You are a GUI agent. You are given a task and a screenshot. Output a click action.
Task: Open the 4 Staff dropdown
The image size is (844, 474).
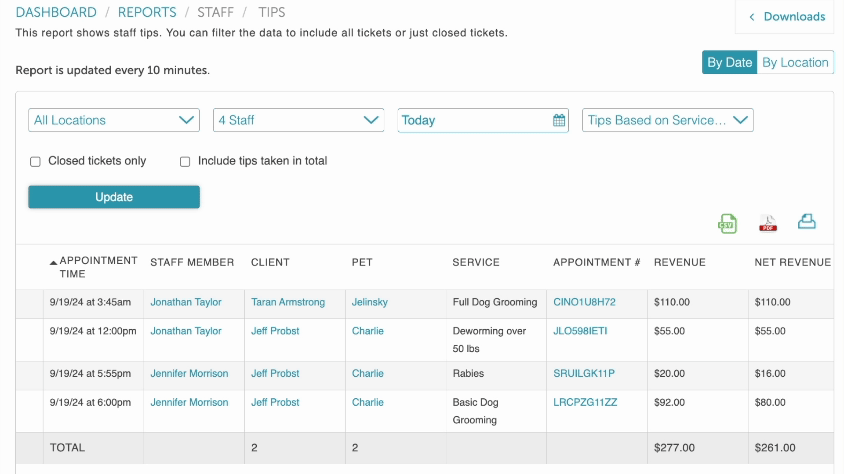tap(298, 120)
